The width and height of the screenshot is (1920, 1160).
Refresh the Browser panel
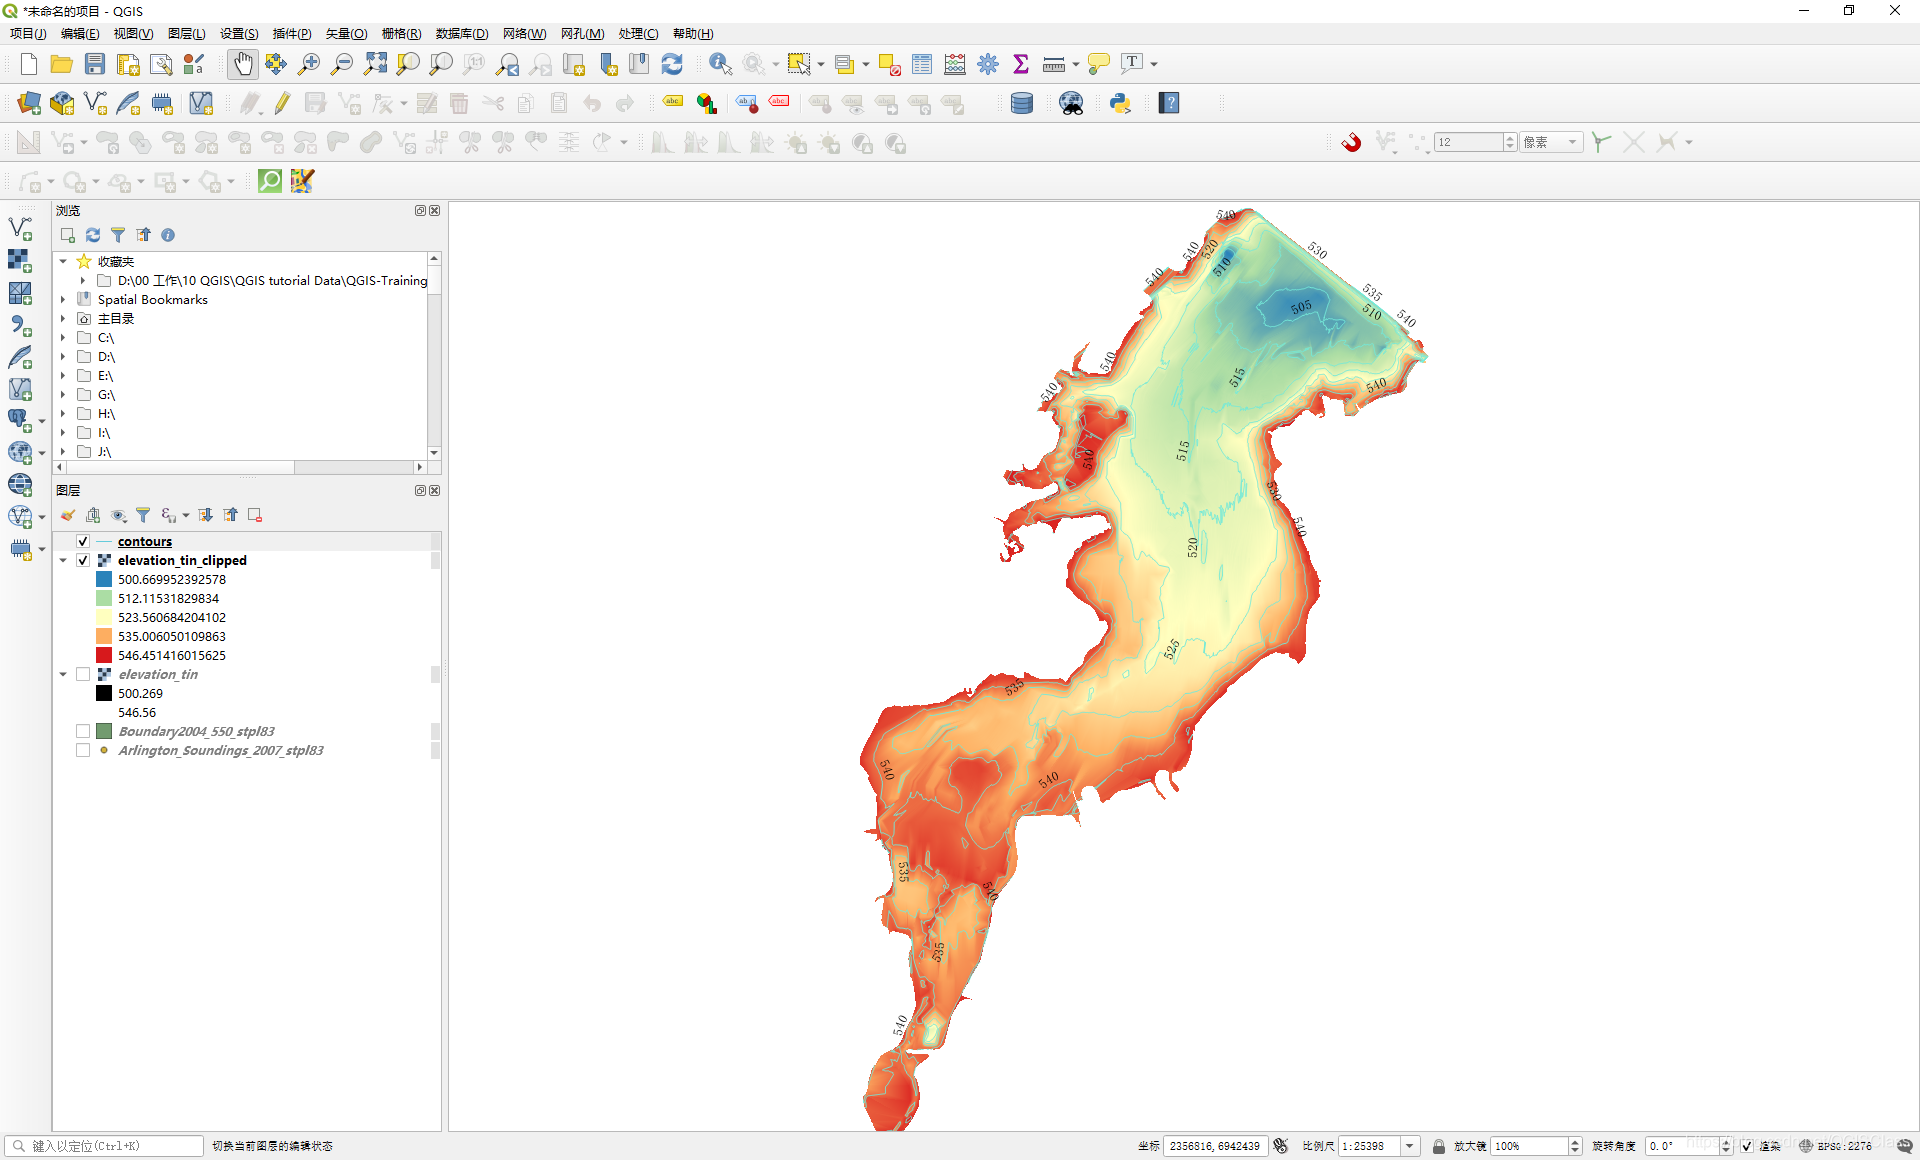tap(93, 235)
